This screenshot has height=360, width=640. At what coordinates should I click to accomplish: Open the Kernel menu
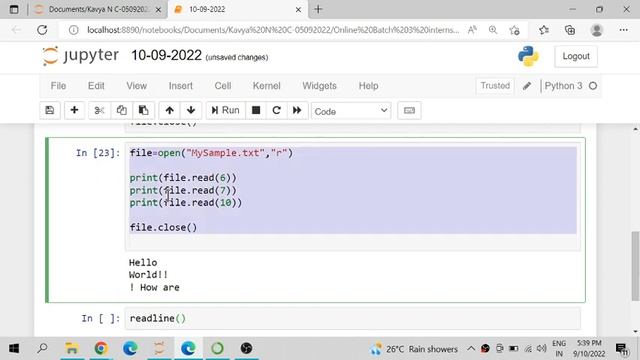click(x=267, y=86)
